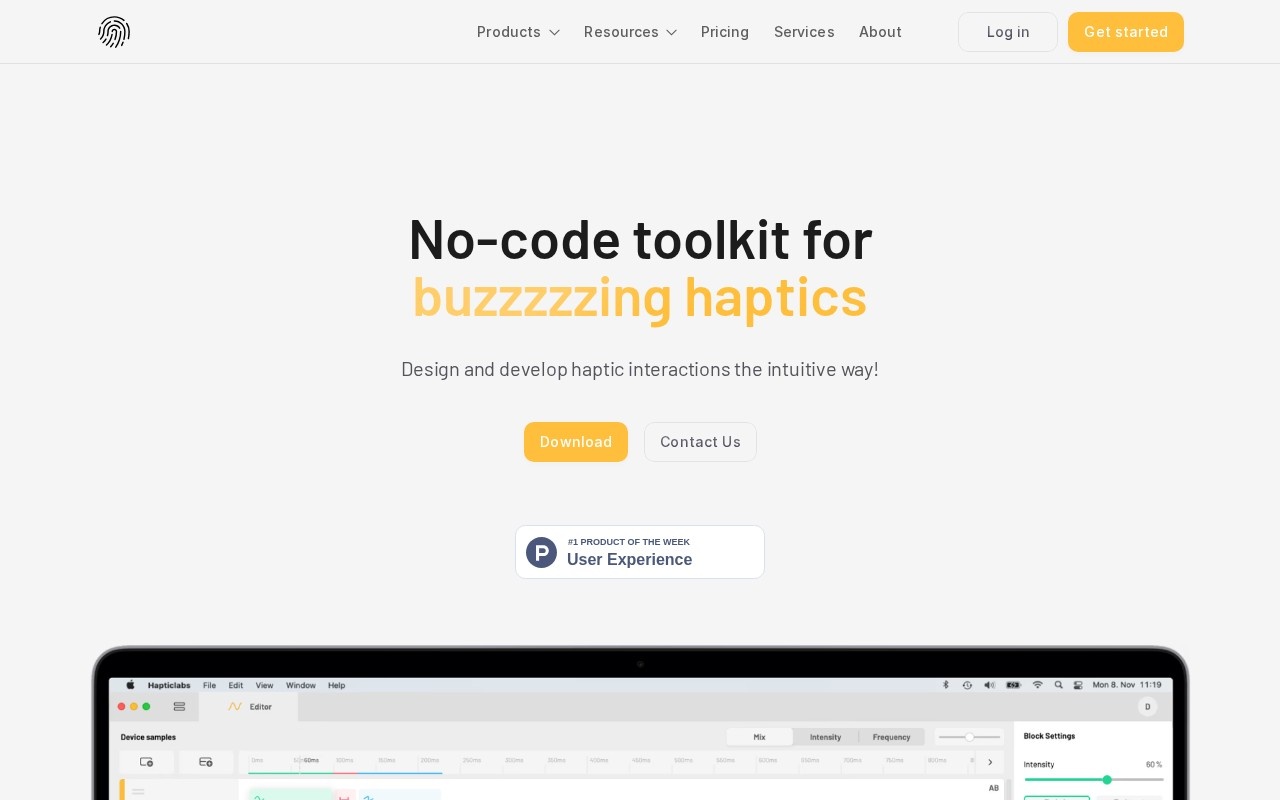
Task: Open the Edit menu in app preview
Action: [x=236, y=685]
